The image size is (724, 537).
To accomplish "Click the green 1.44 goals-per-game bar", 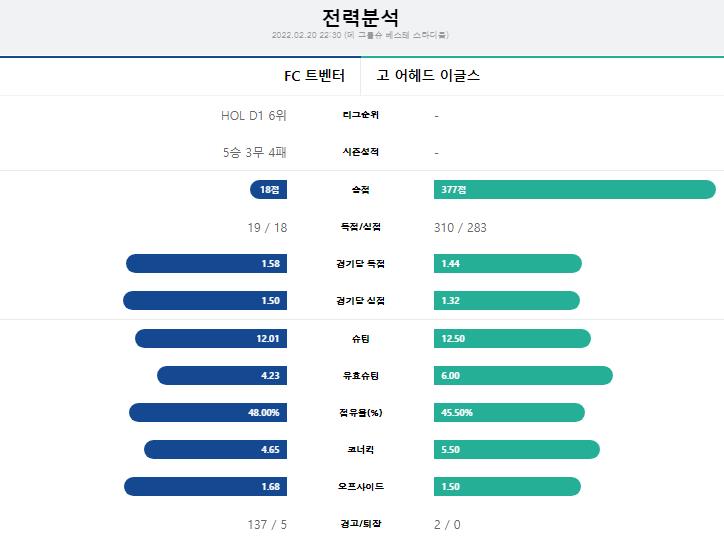I will coord(508,264).
